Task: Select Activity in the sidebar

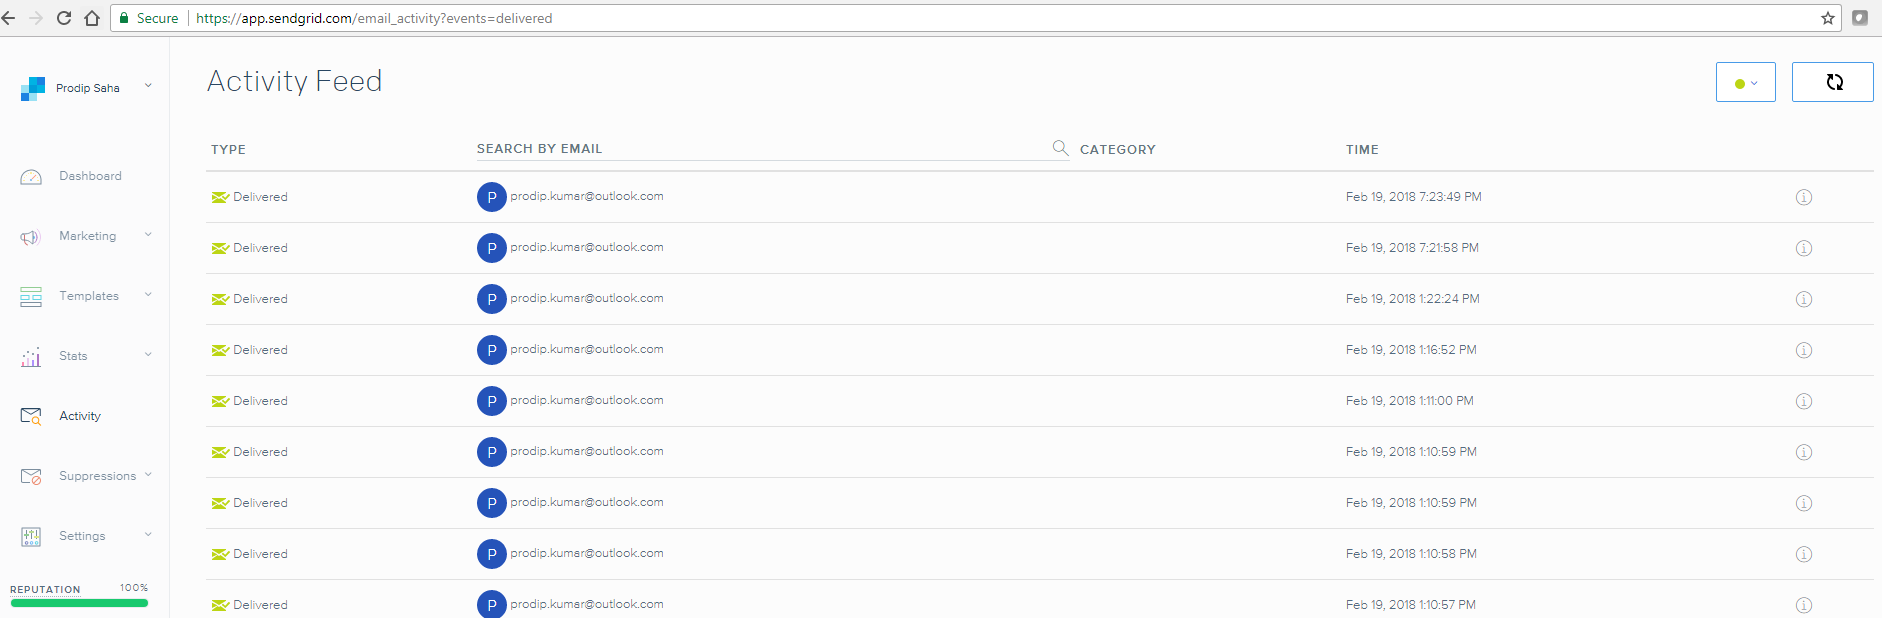Action: point(80,416)
